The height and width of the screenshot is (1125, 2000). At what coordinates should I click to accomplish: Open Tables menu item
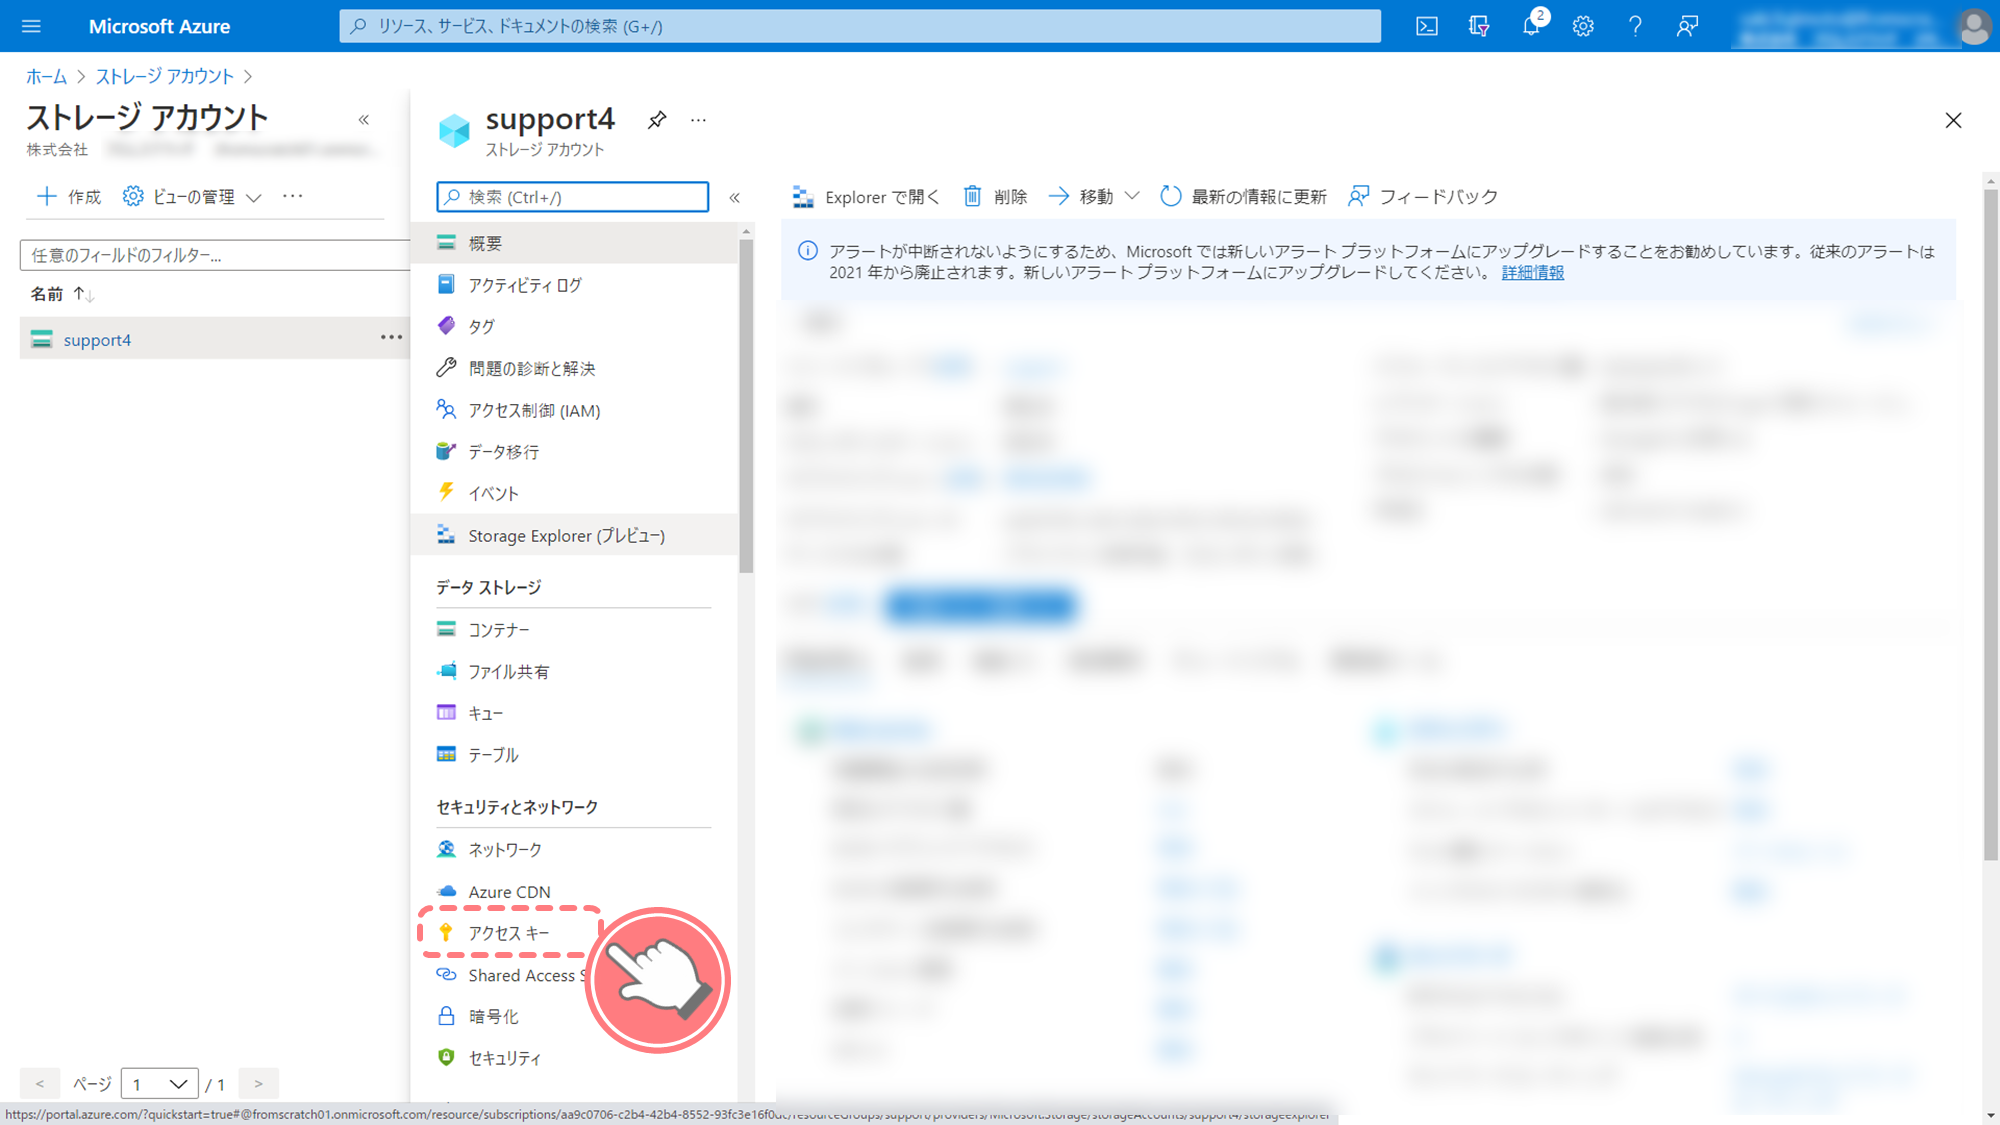click(x=574, y=755)
